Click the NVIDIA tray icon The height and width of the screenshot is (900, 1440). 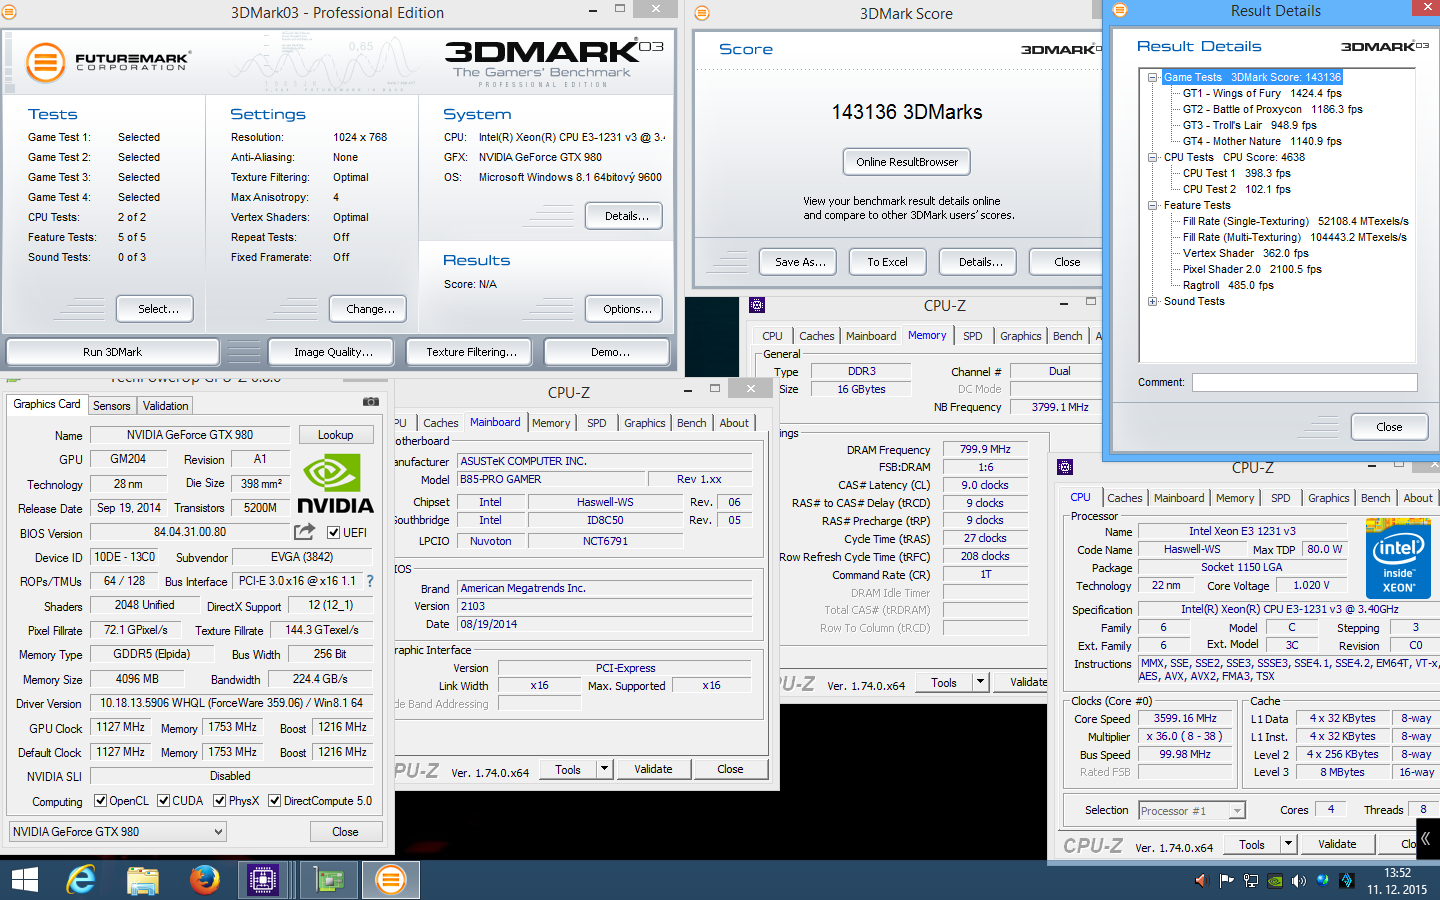pyautogui.click(x=1275, y=881)
